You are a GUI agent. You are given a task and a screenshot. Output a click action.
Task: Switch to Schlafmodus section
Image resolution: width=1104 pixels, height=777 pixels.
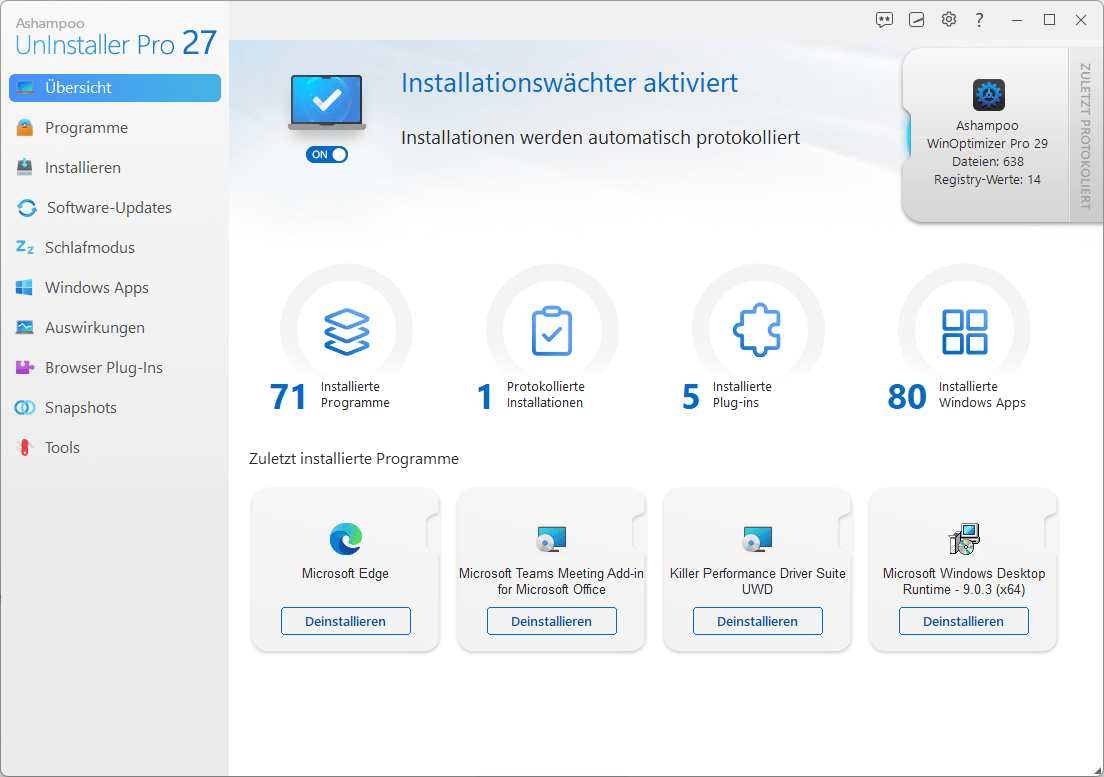tap(115, 248)
